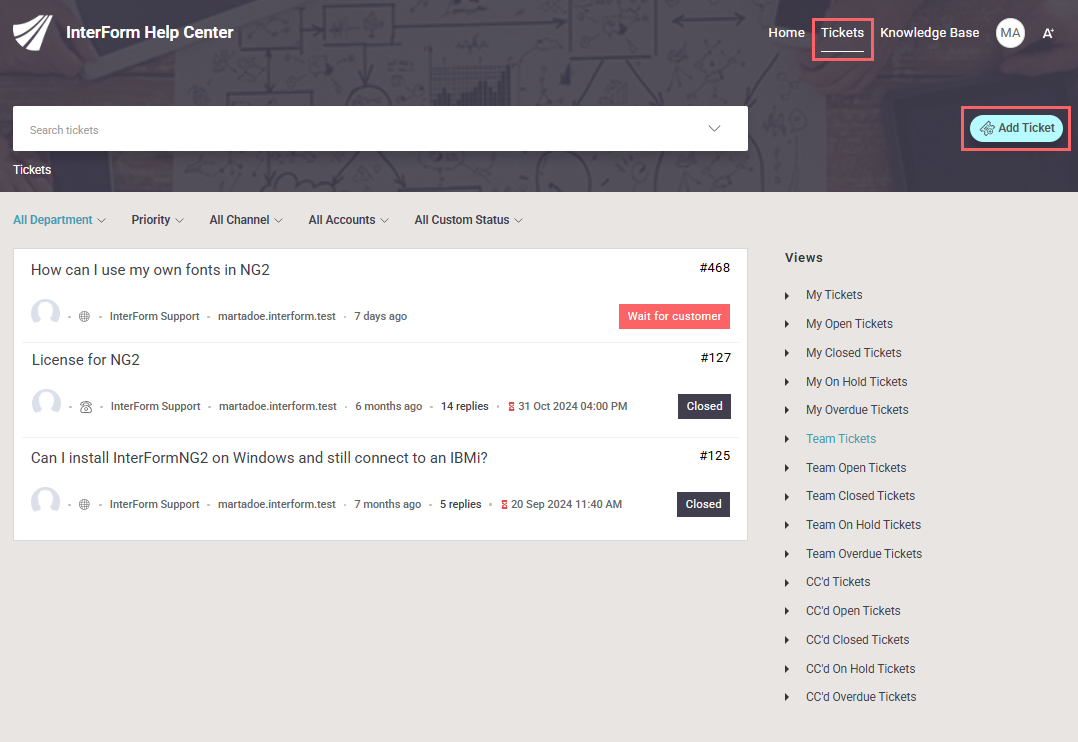Open the All Accounts filter
Screen dimensions: 1078x742
349,220
